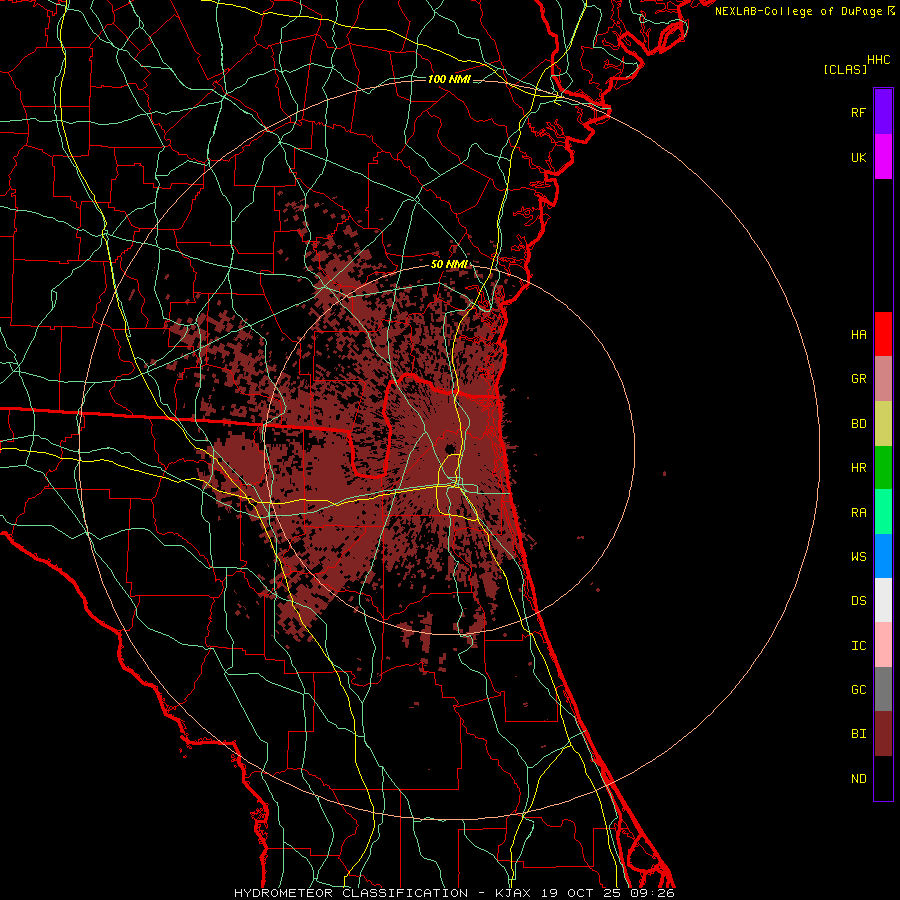This screenshot has height=900, width=900.
Task: Click the '[CLAS]' units label
Action: [845, 69]
